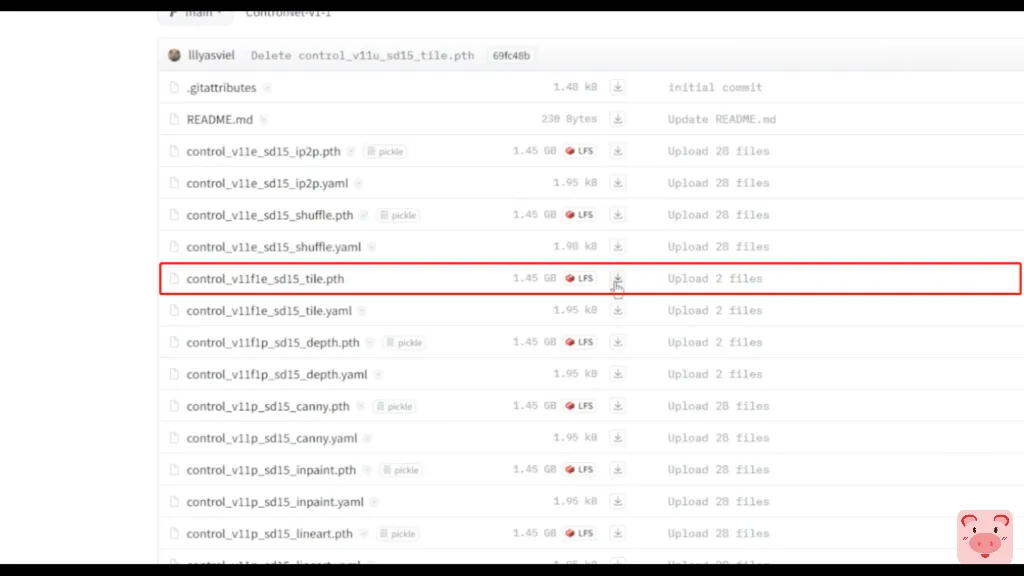Click LFS badge on inpaint.pth row
This screenshot has width=1024, height=576.
tap(579, 470)
